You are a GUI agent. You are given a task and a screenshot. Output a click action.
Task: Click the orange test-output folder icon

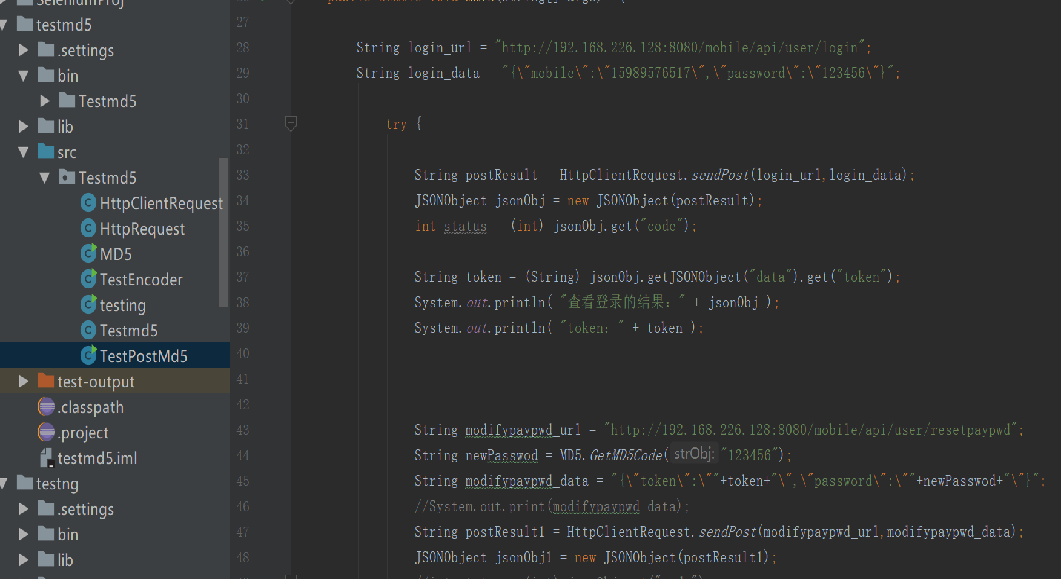46,381
